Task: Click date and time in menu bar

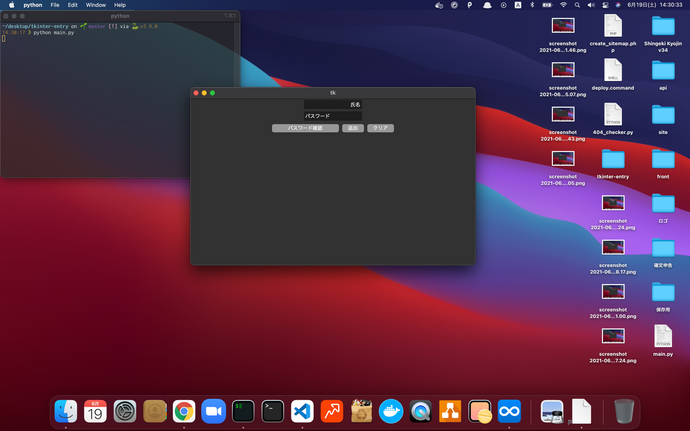Action: click(654, 5)
